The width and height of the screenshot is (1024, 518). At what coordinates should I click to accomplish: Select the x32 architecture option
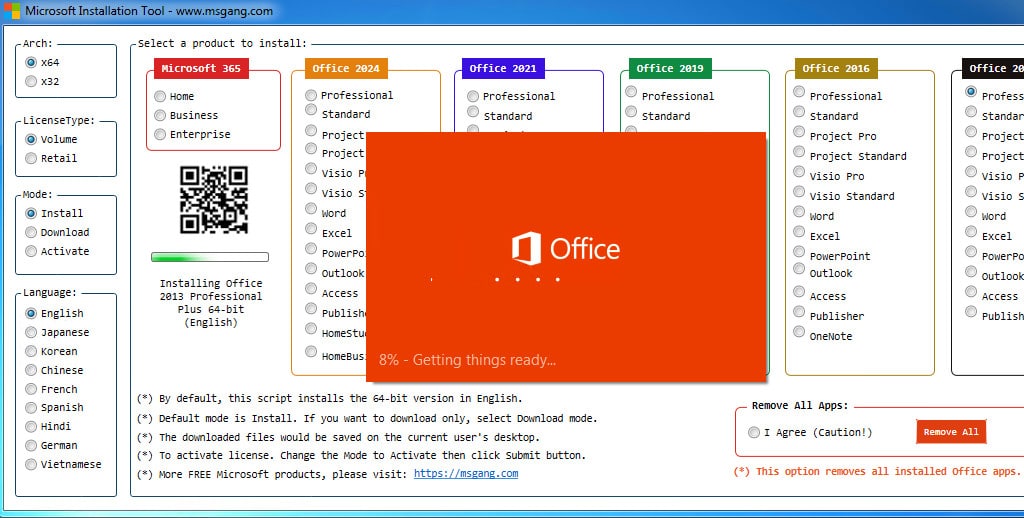point(31,82)
